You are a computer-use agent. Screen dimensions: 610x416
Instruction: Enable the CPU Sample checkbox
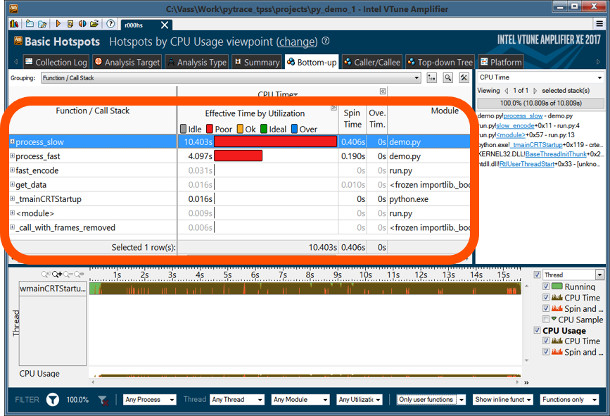coord(546,319)
